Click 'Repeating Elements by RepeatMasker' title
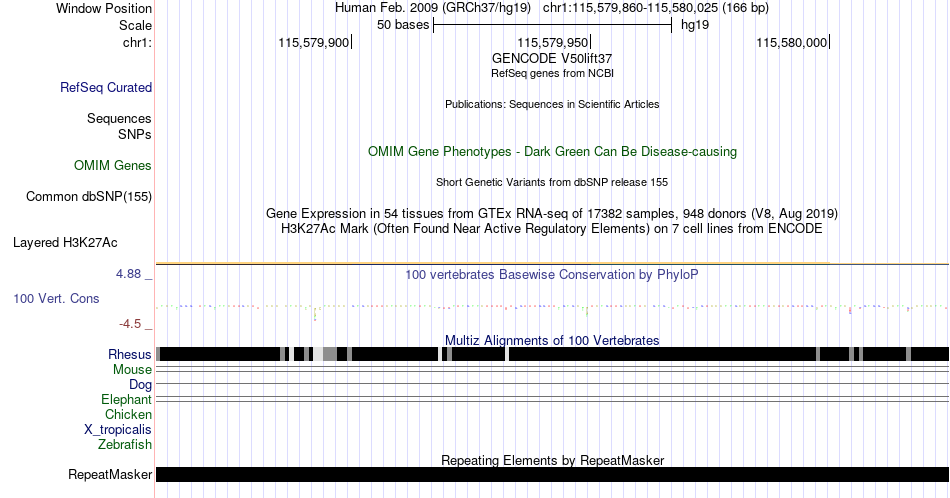 (552, 460)
